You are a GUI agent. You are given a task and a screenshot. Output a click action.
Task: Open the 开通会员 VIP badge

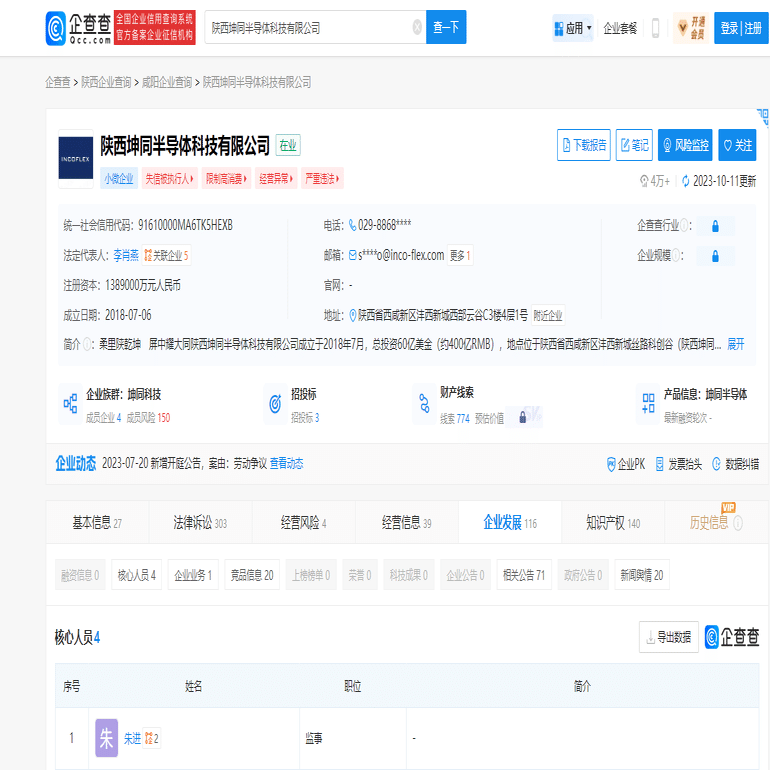point(691,28)
